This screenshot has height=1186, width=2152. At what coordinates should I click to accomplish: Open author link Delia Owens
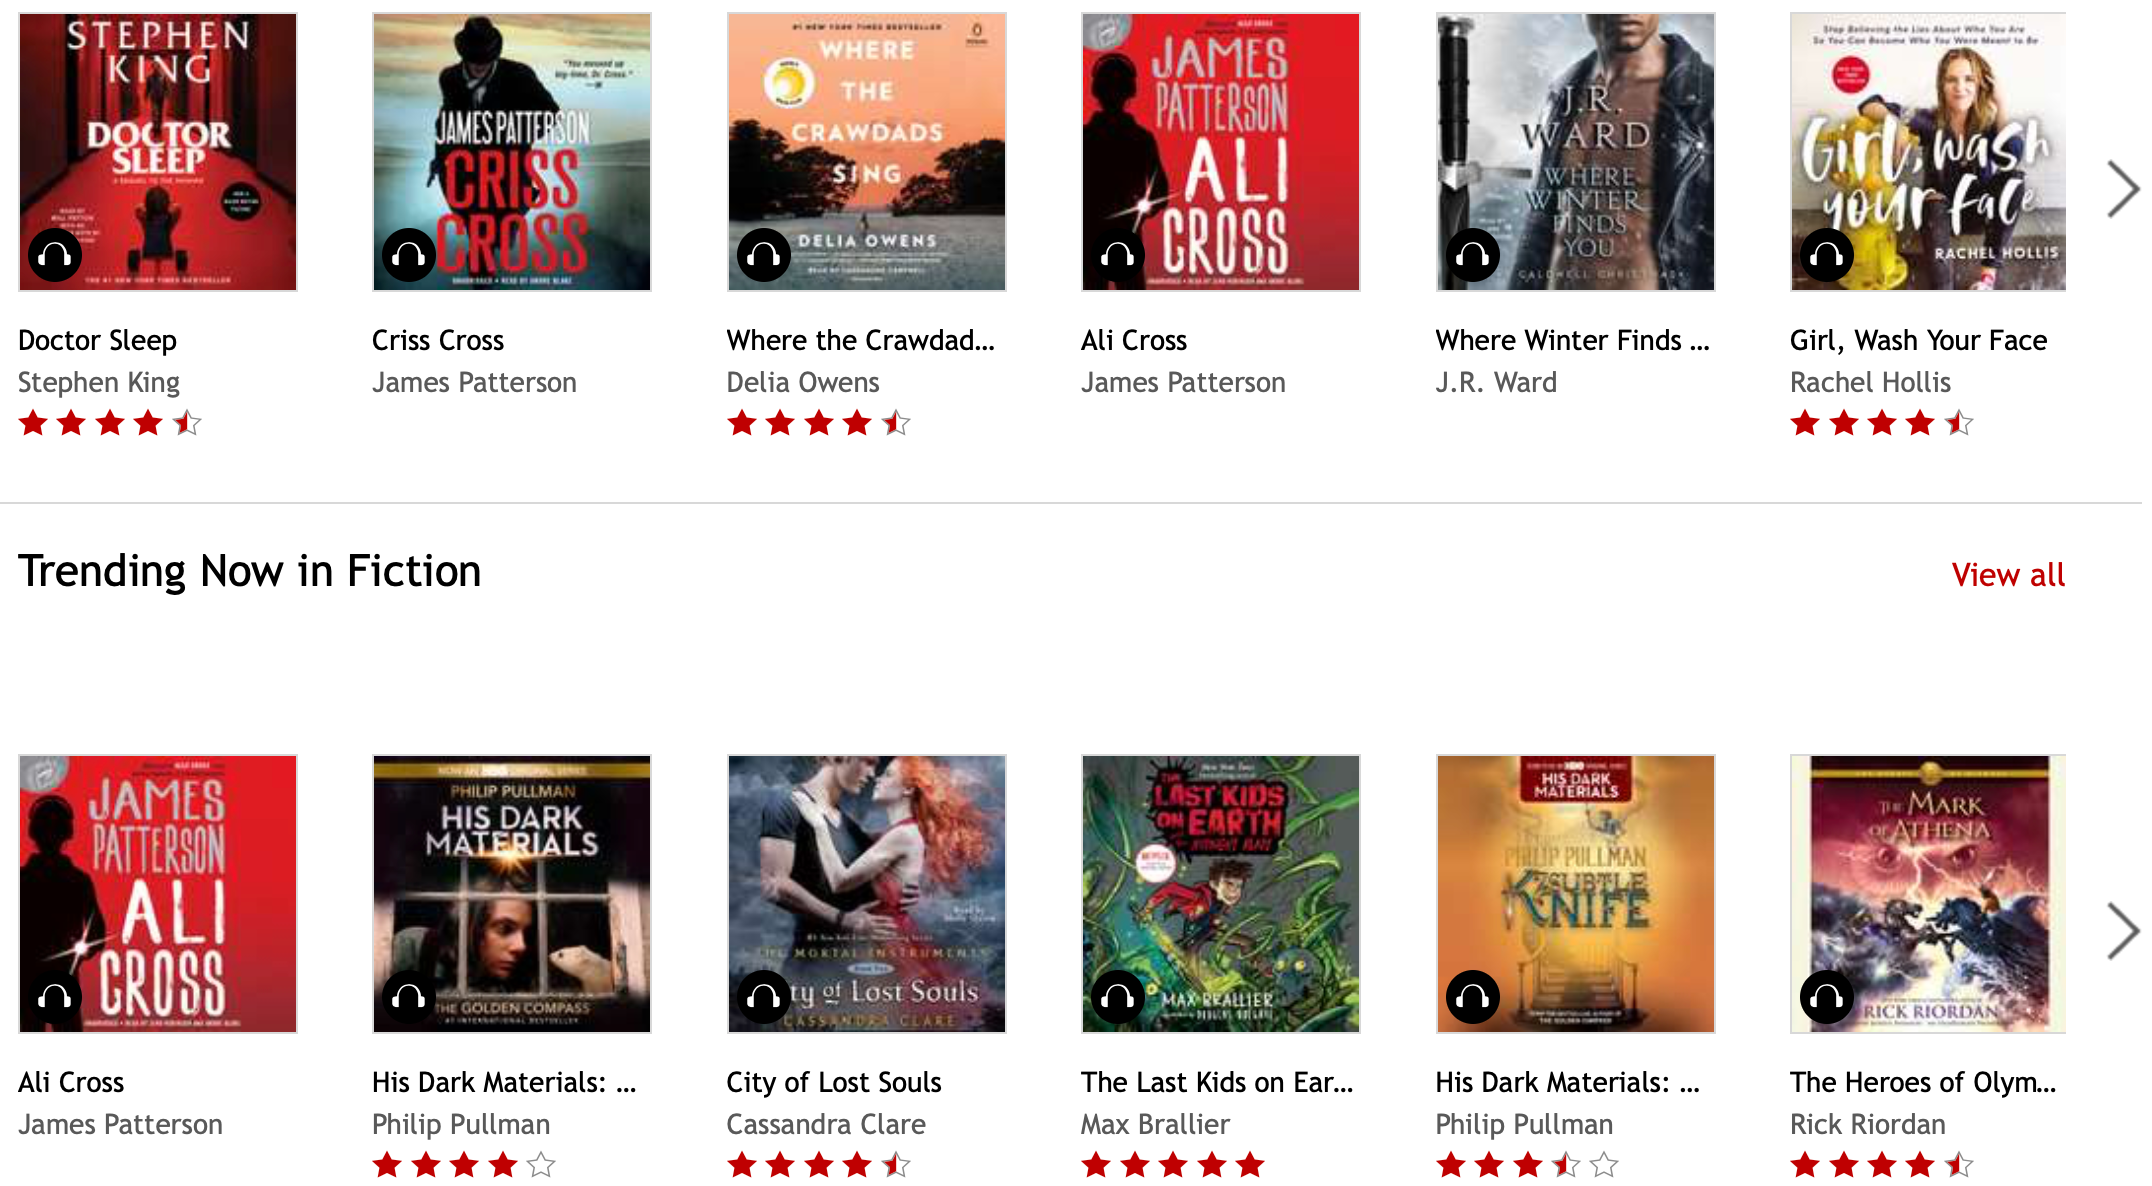click(x=803, y=382)
